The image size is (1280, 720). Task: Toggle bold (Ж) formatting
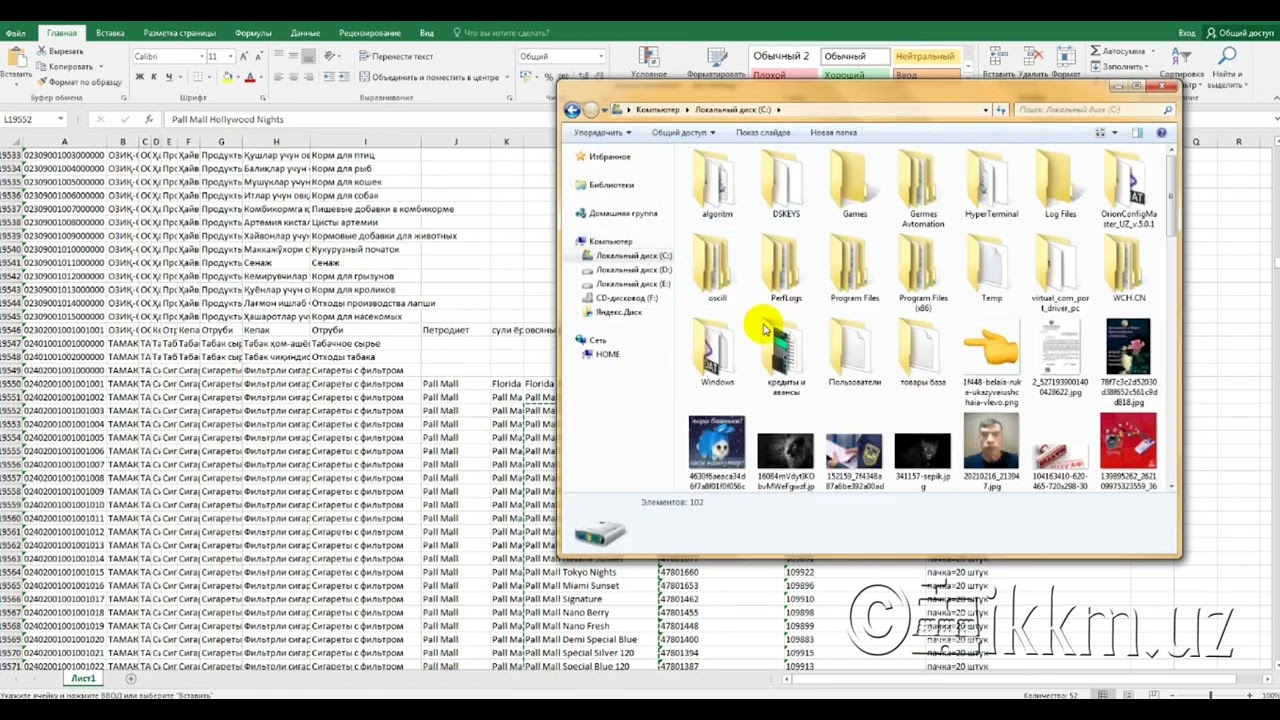click(x=139, y=77)
